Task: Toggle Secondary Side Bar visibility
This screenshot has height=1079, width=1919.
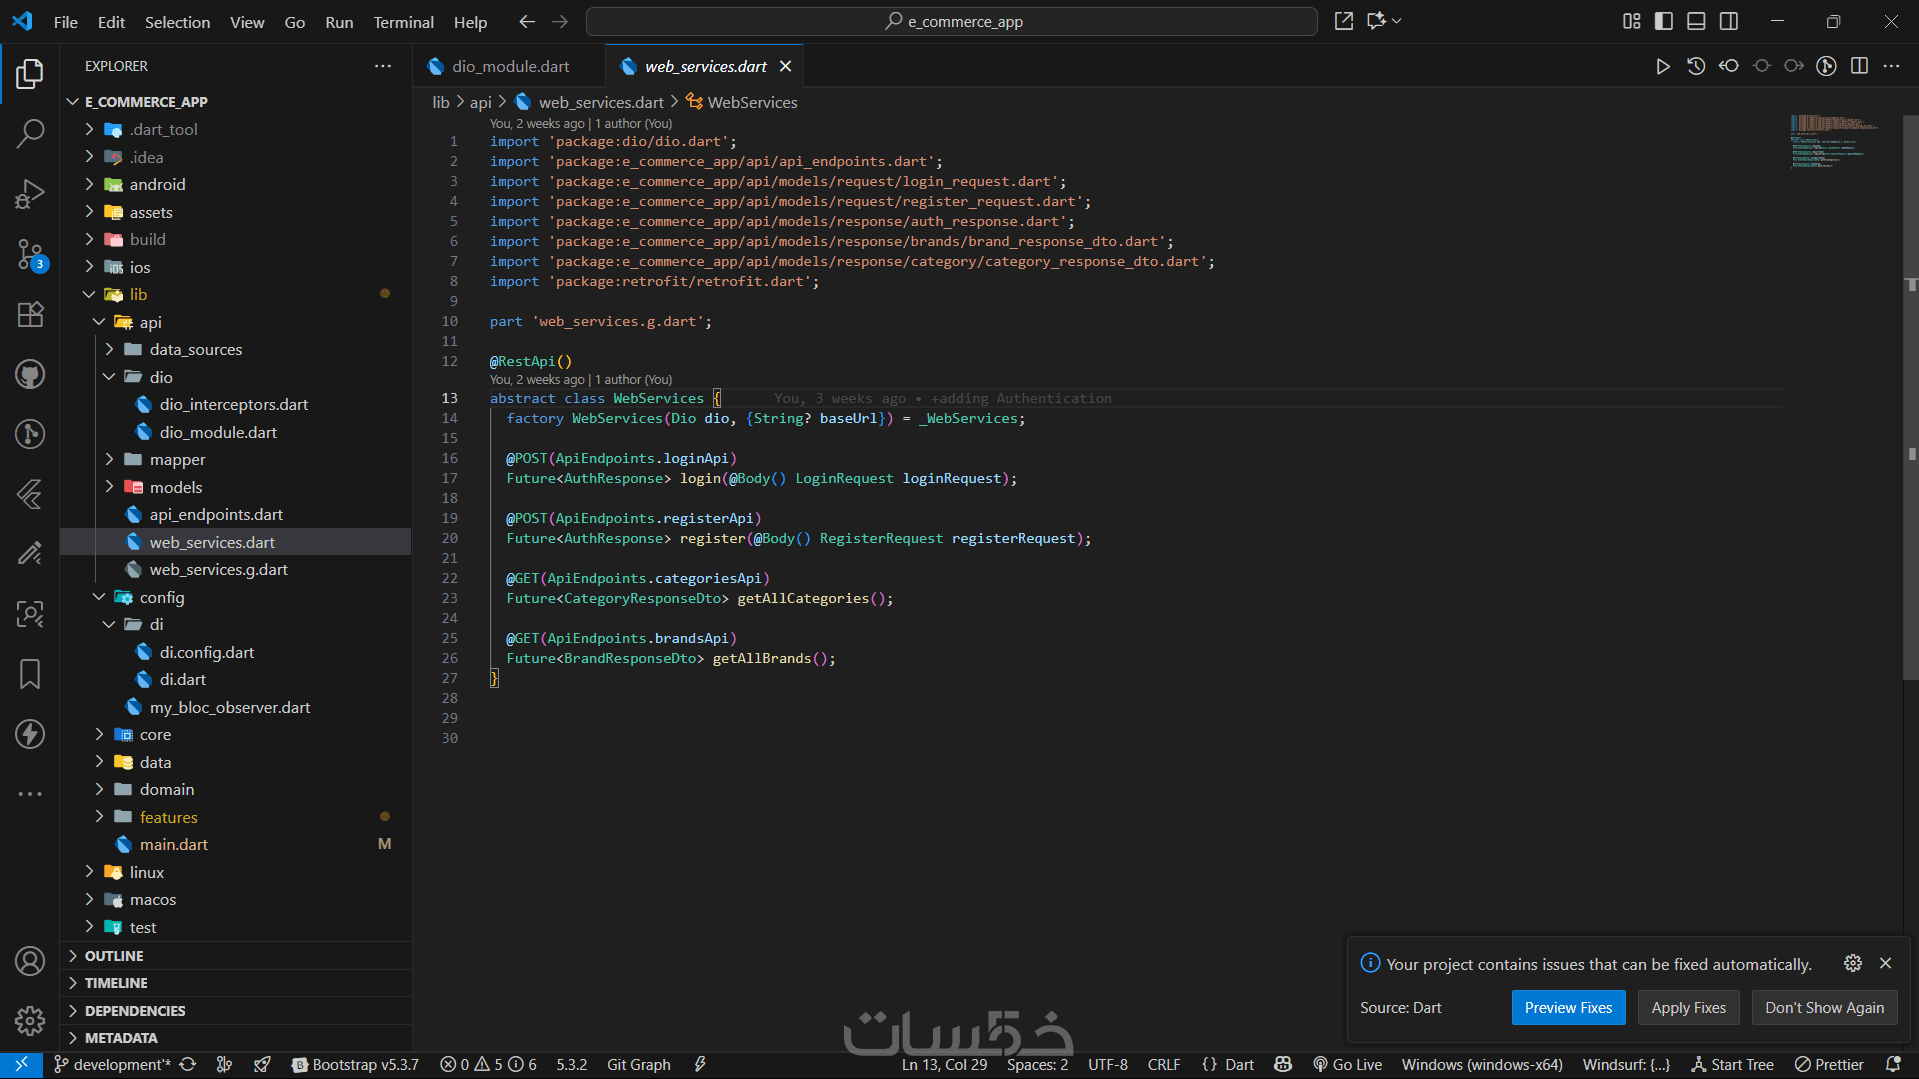Action: click(1729, 21)
